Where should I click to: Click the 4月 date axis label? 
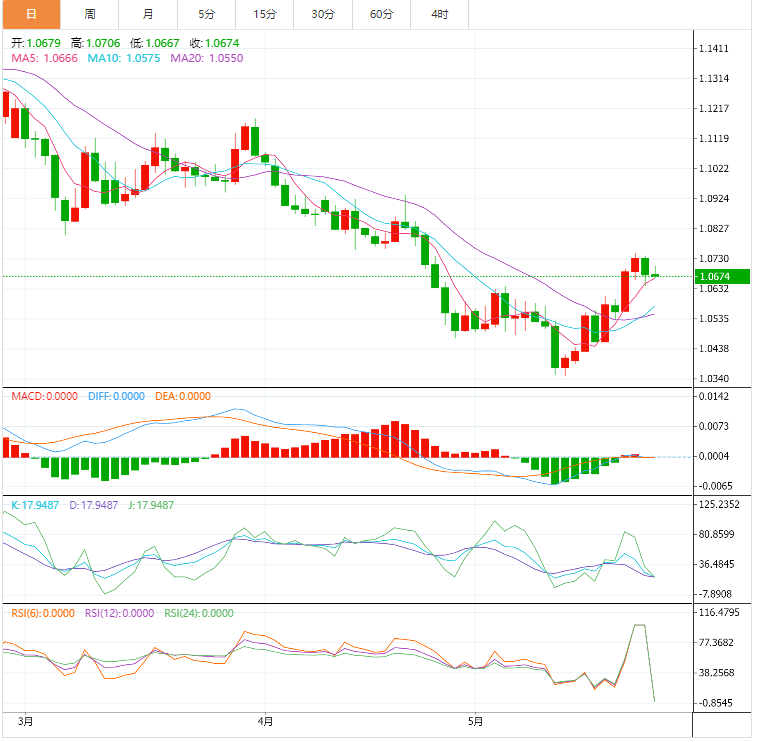265,722
